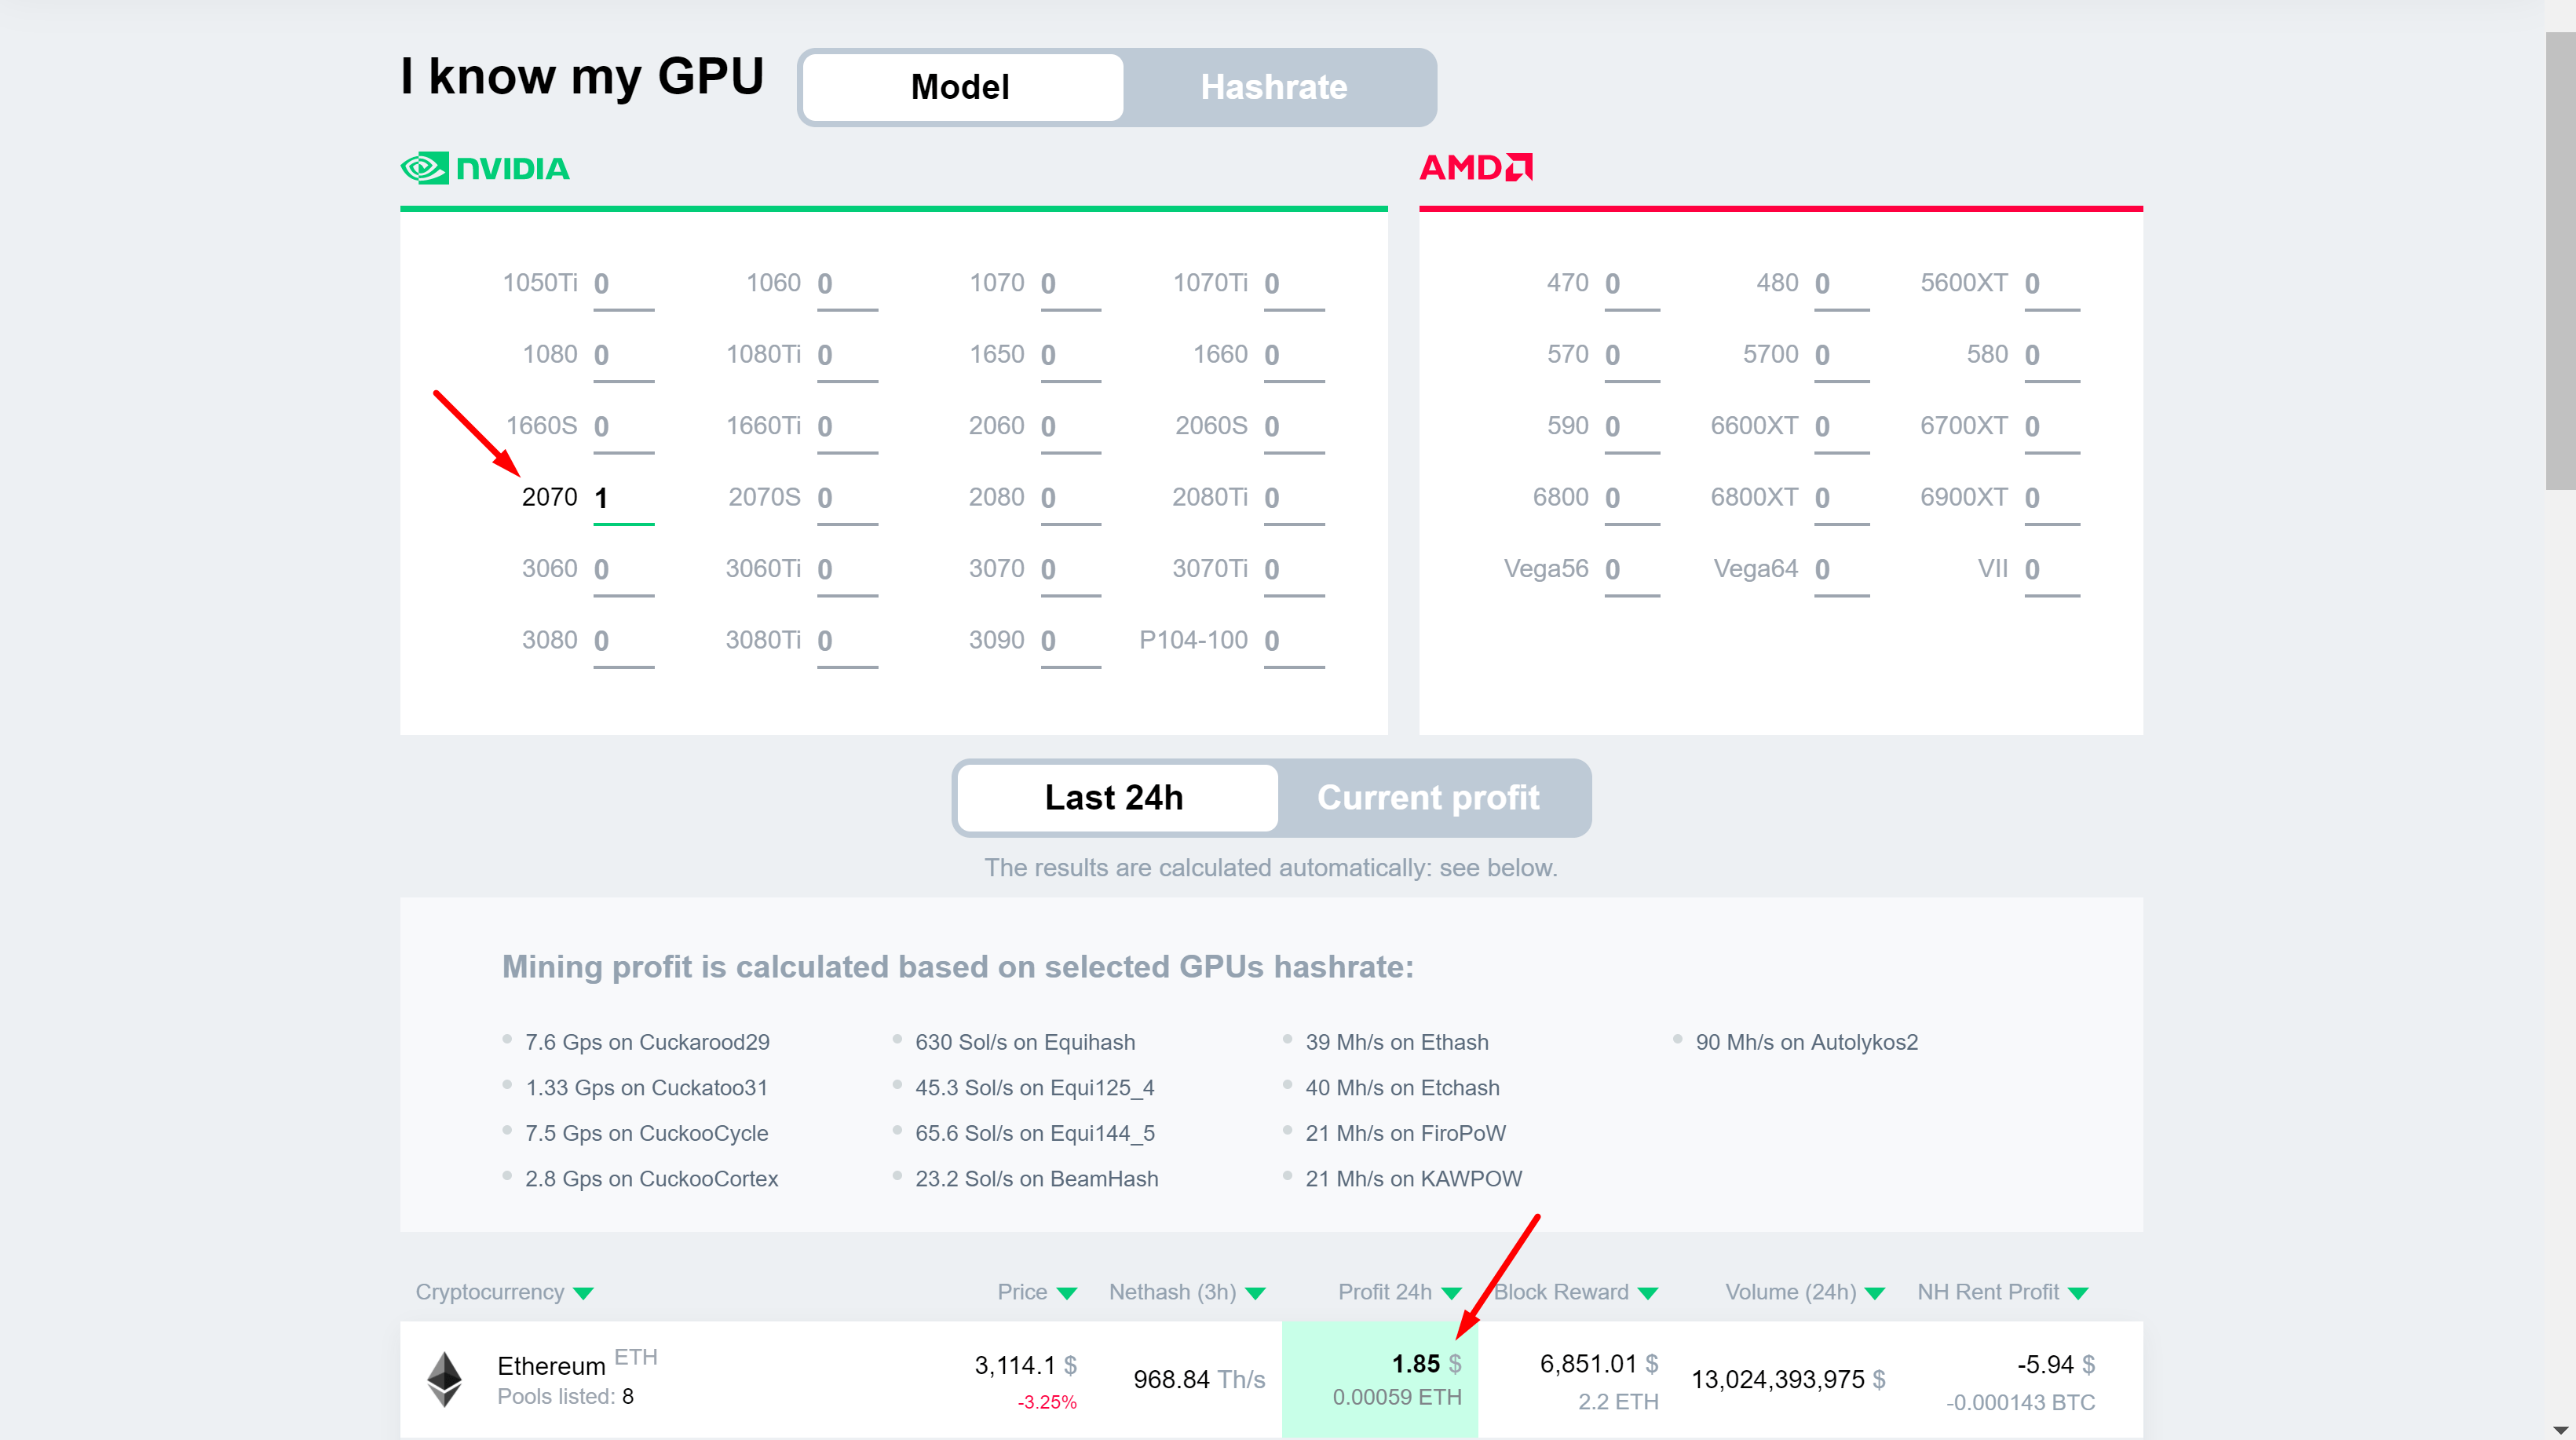Select Current profit calculation mode
This screenshot has width=2576, height=1440.
1427,798
